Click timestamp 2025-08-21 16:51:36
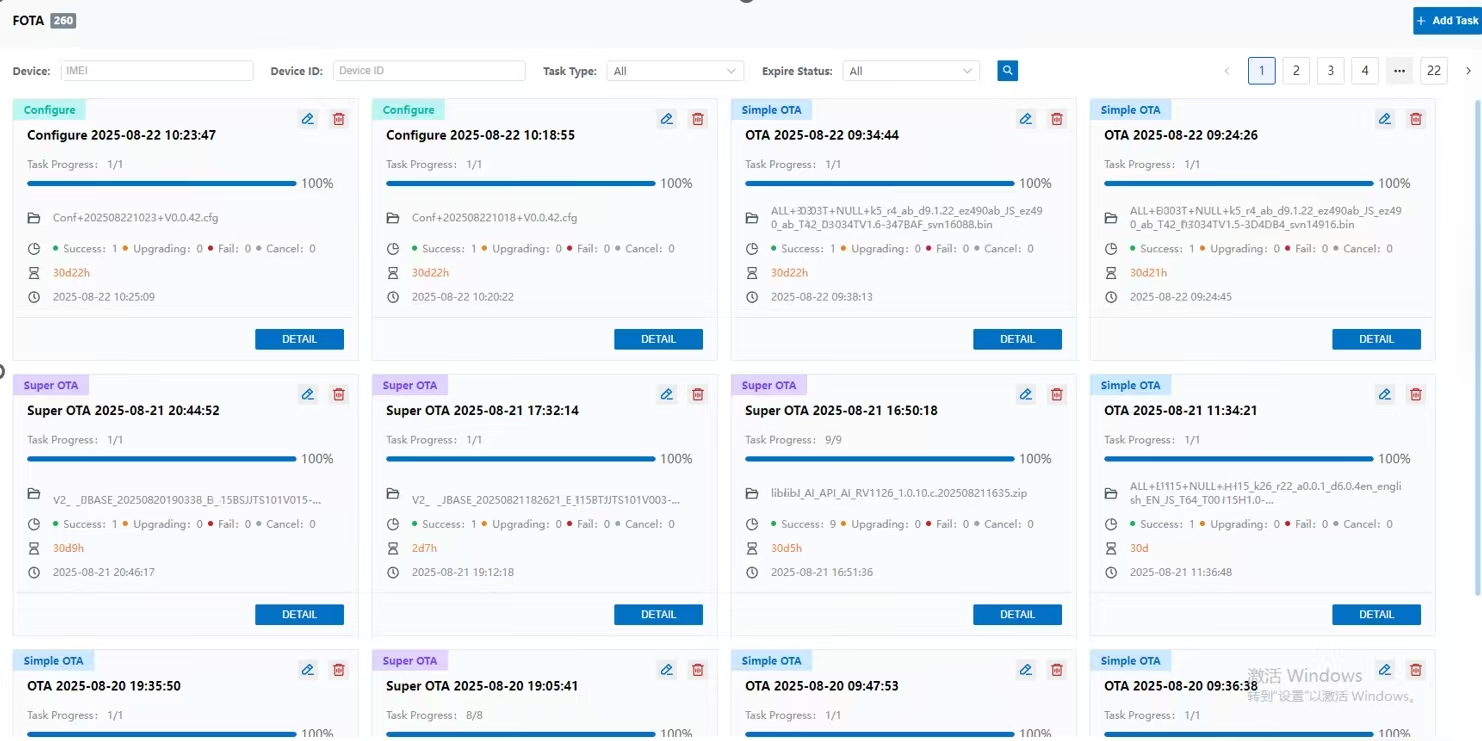1482x741 pixels. tap(822, 573)
